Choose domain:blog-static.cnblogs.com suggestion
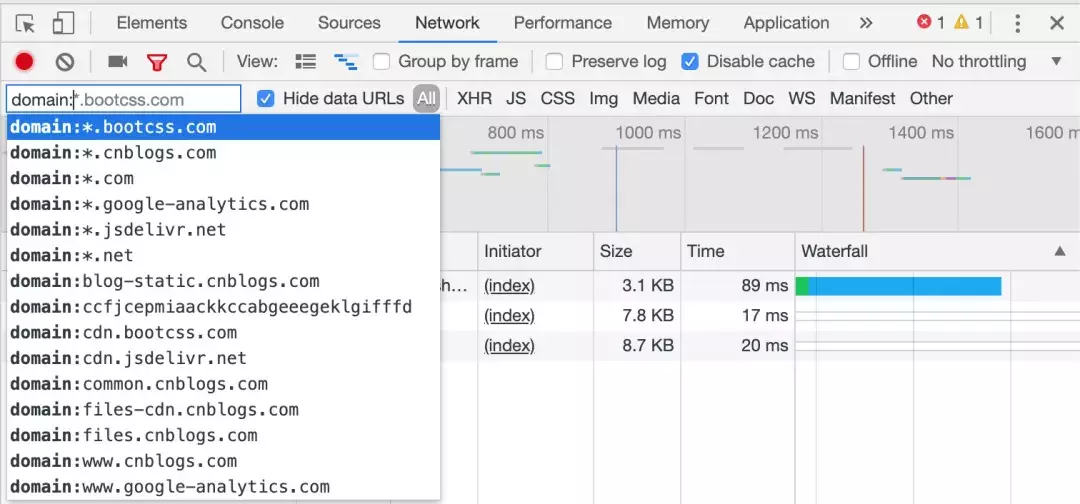The width and height of the screenshot is (1080, 504). (x=223, y=282)
